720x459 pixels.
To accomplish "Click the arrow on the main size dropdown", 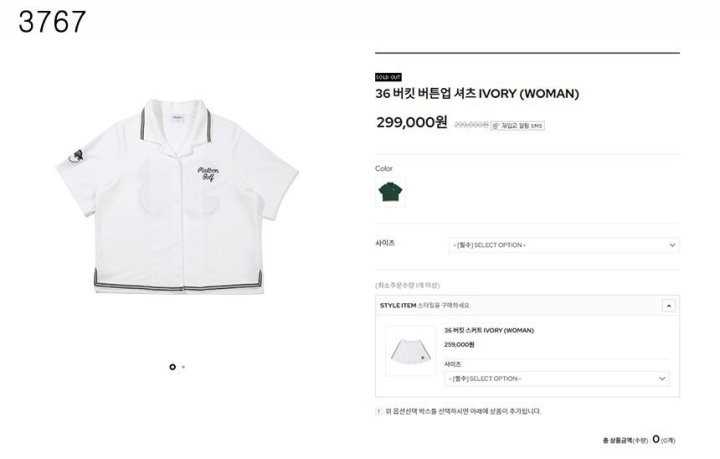I will pyautogui.click(x=672, y=245).
